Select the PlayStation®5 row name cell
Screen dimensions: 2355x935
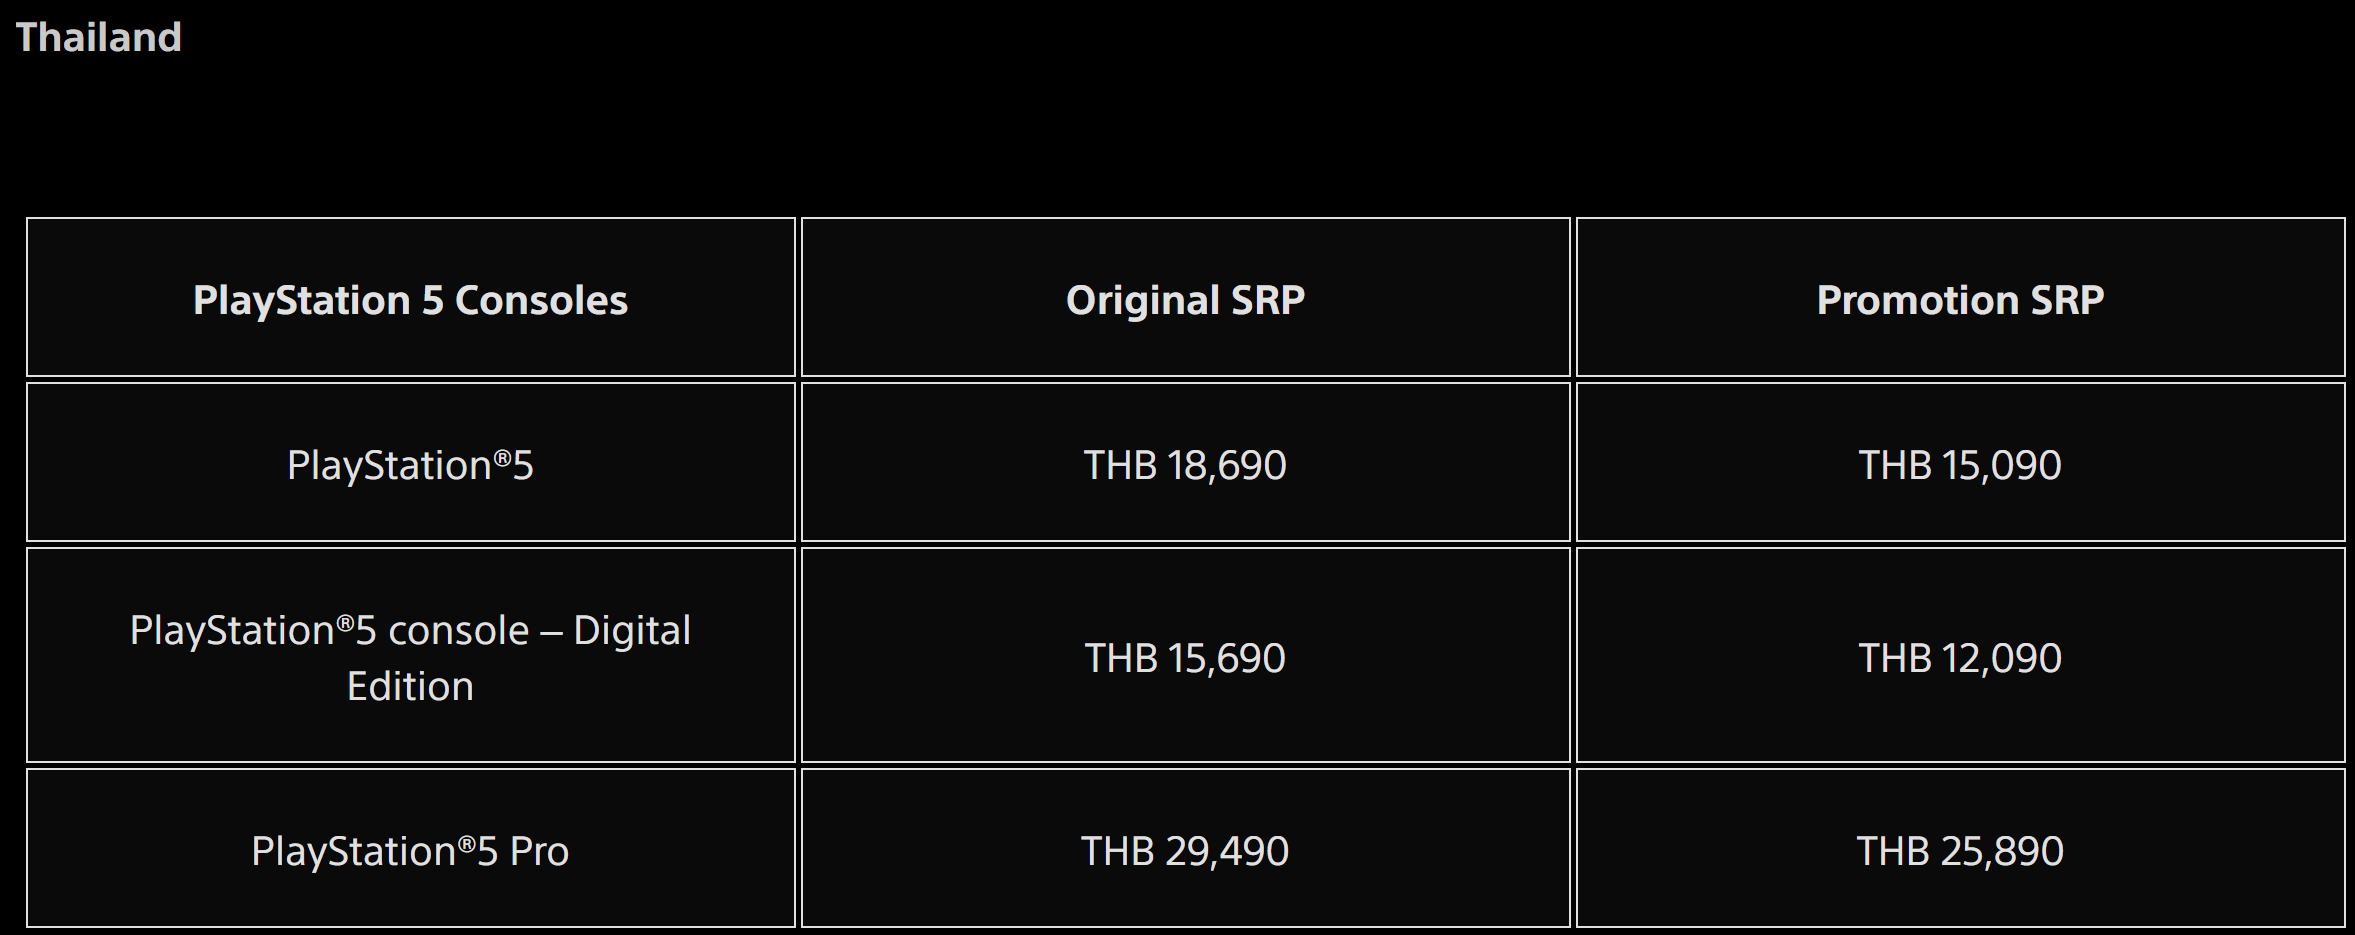tap(410, 465)
